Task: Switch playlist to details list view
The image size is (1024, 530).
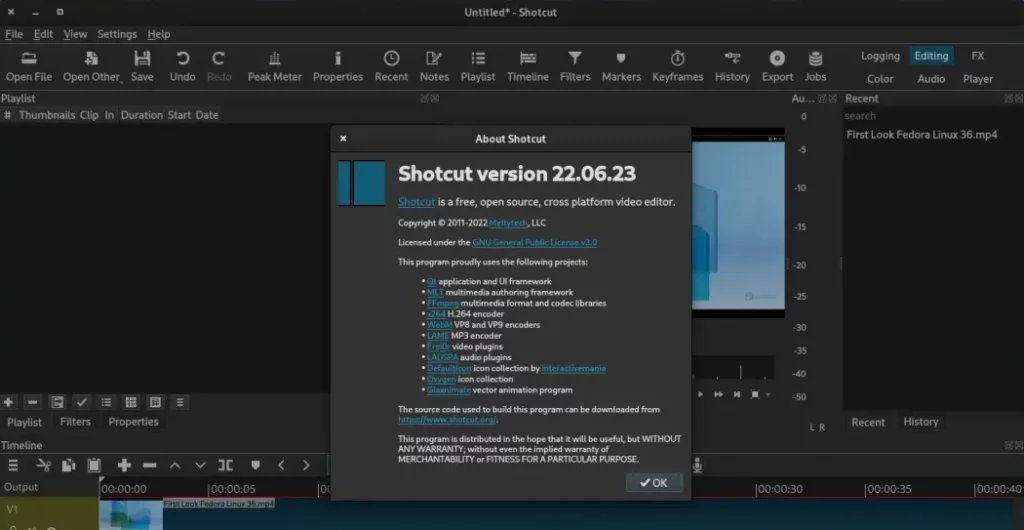Action: tap(106, 402)
